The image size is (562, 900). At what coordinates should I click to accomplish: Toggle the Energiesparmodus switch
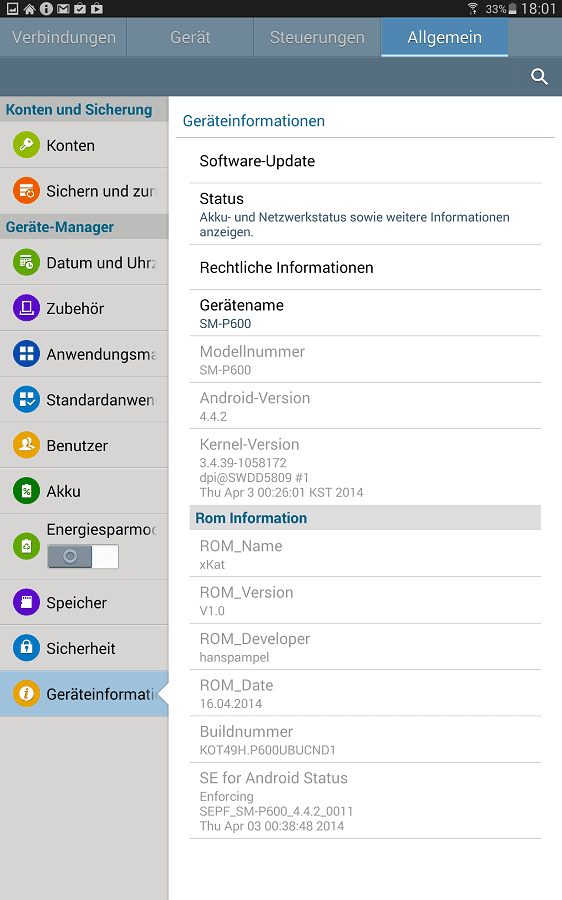click(x=83, y=556)
